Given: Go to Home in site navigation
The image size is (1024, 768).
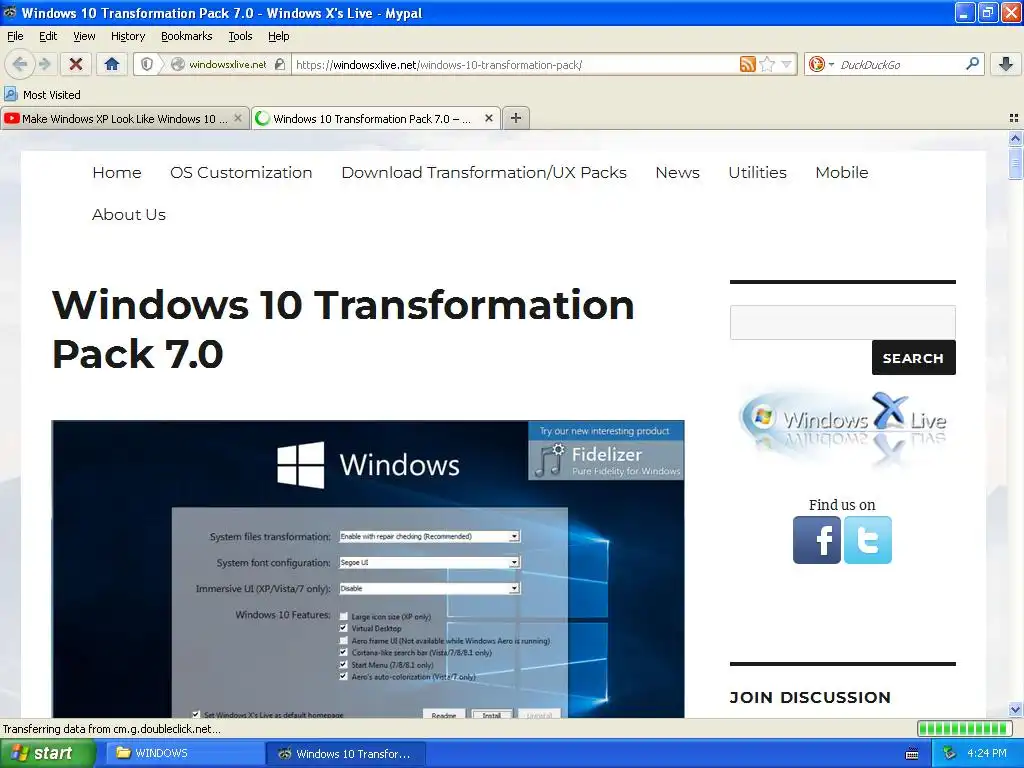Looking at the screenshot, I should tap(117, 172).
